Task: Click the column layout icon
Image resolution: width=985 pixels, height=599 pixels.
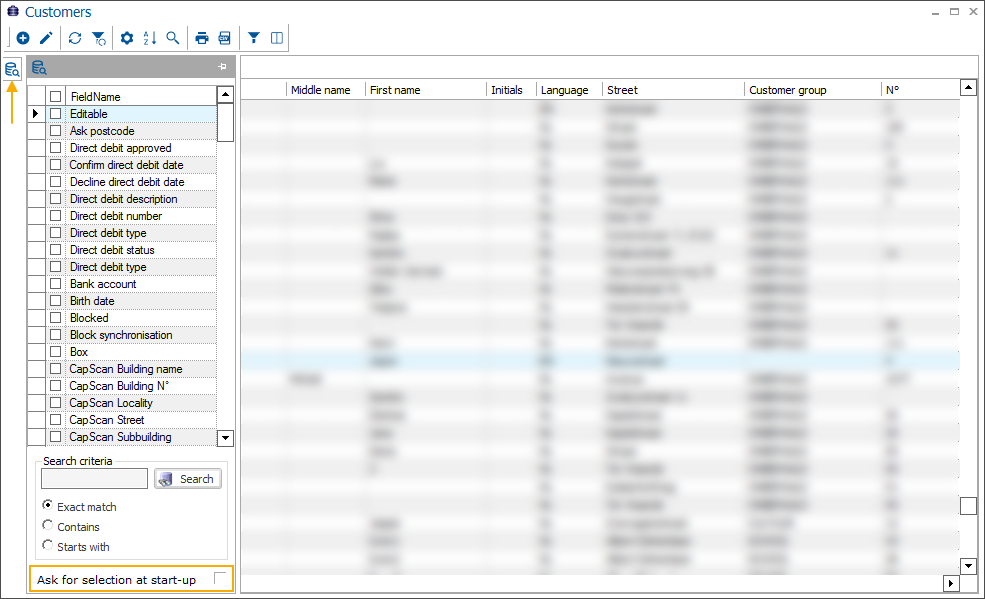Action: (x=277, y=38)
